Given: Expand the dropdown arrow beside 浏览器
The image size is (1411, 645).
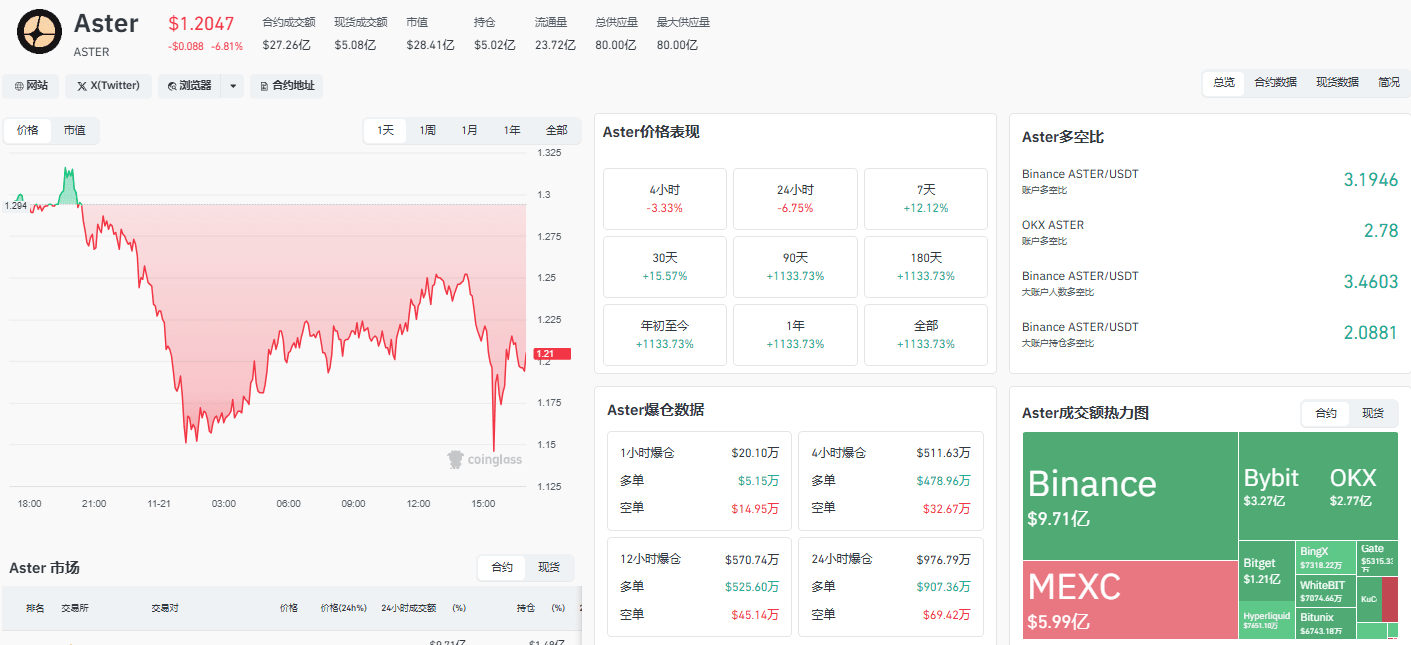Looking at the screenshot, I should (233, 86).
